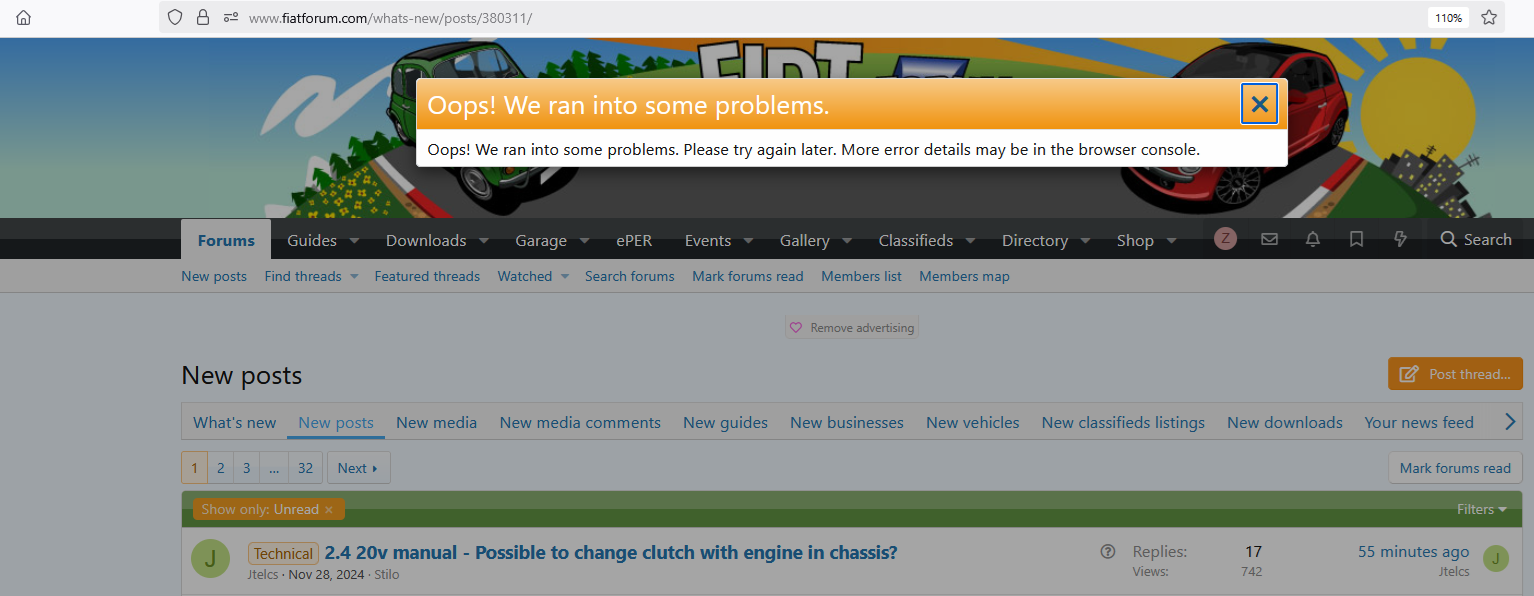Close the error dialog with the X

[x=1260, y=104]
